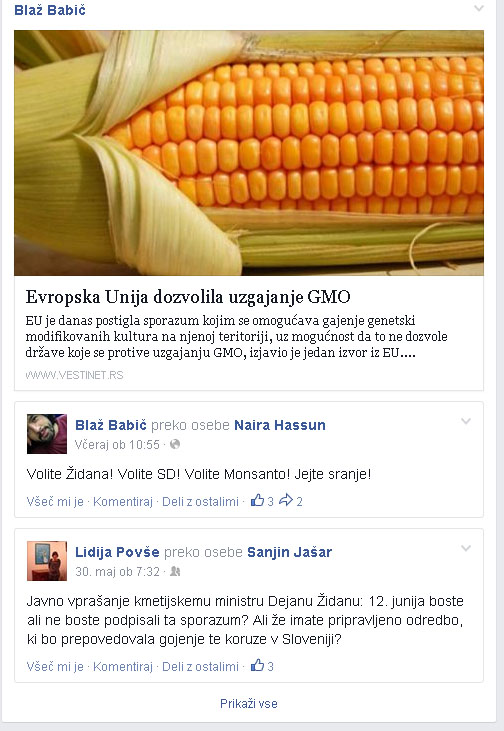Click Komentiraj under Lidija Povše's post
This screenshot has height=731, width=504.
[x=123, y=667]
